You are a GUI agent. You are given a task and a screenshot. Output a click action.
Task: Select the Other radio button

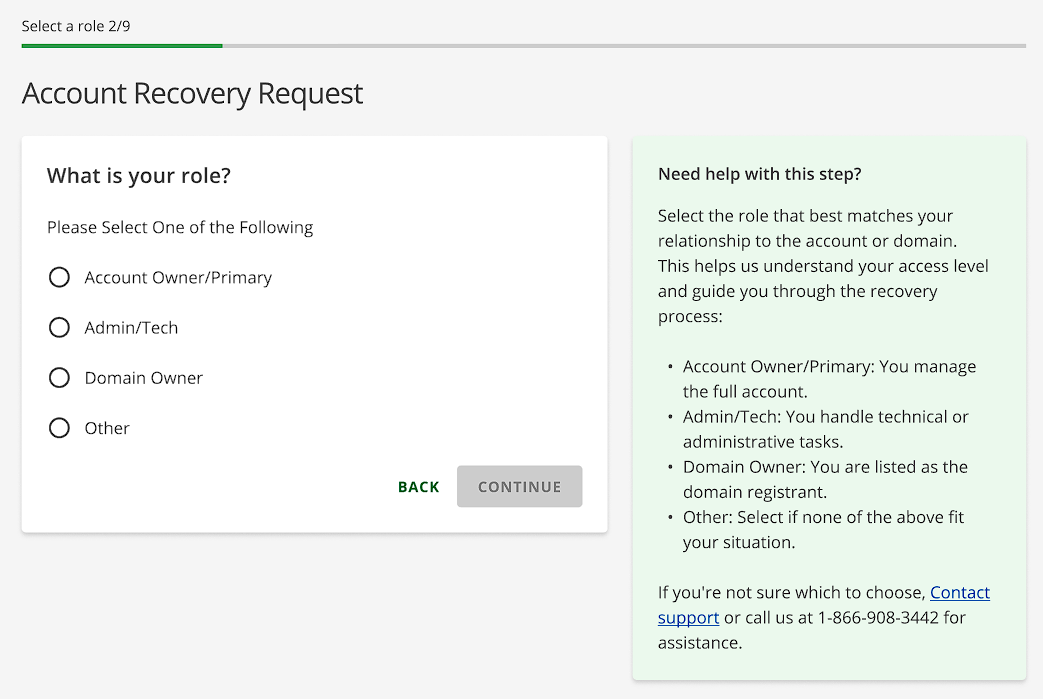click(59, 428)
